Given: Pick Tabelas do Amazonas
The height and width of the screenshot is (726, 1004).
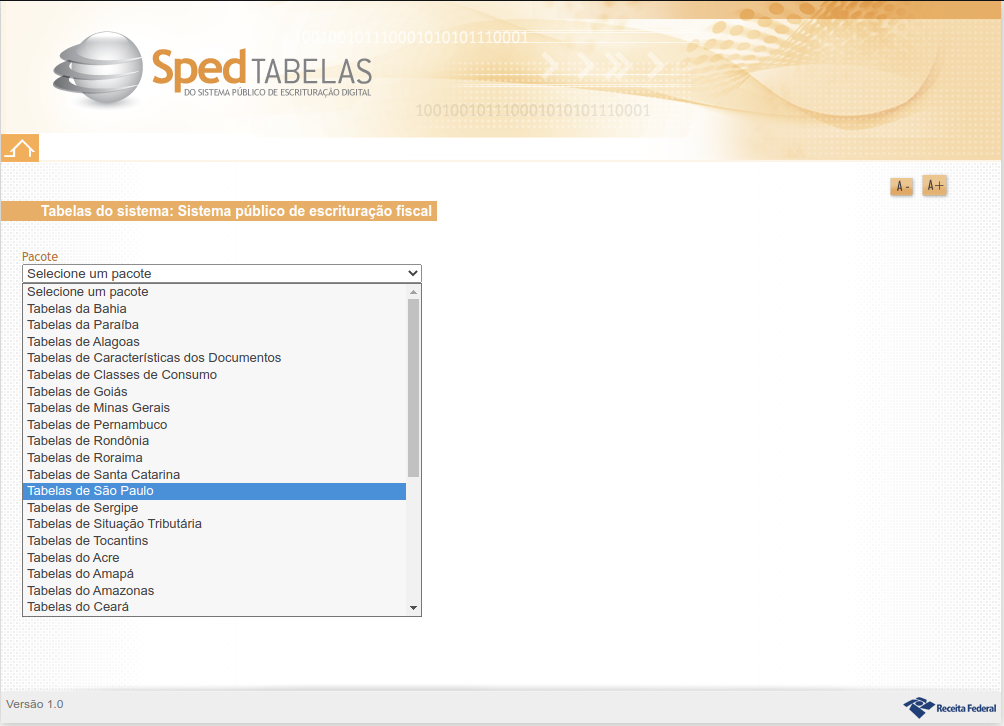Looking at the screenshot, I should (215, 590).
